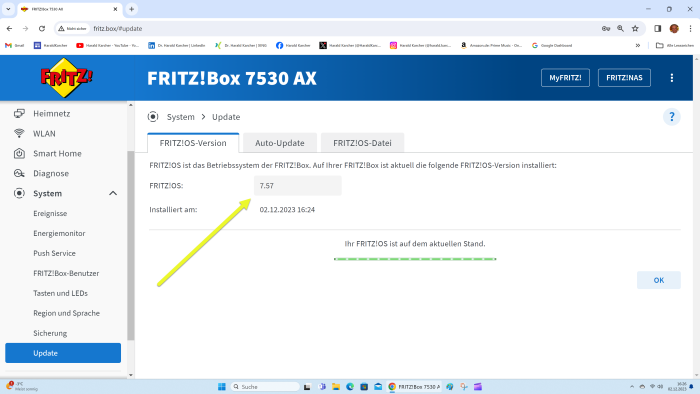Open the Facebook bookmark
700x394 pixels.
pyautogui.click(x=293, y=46)
